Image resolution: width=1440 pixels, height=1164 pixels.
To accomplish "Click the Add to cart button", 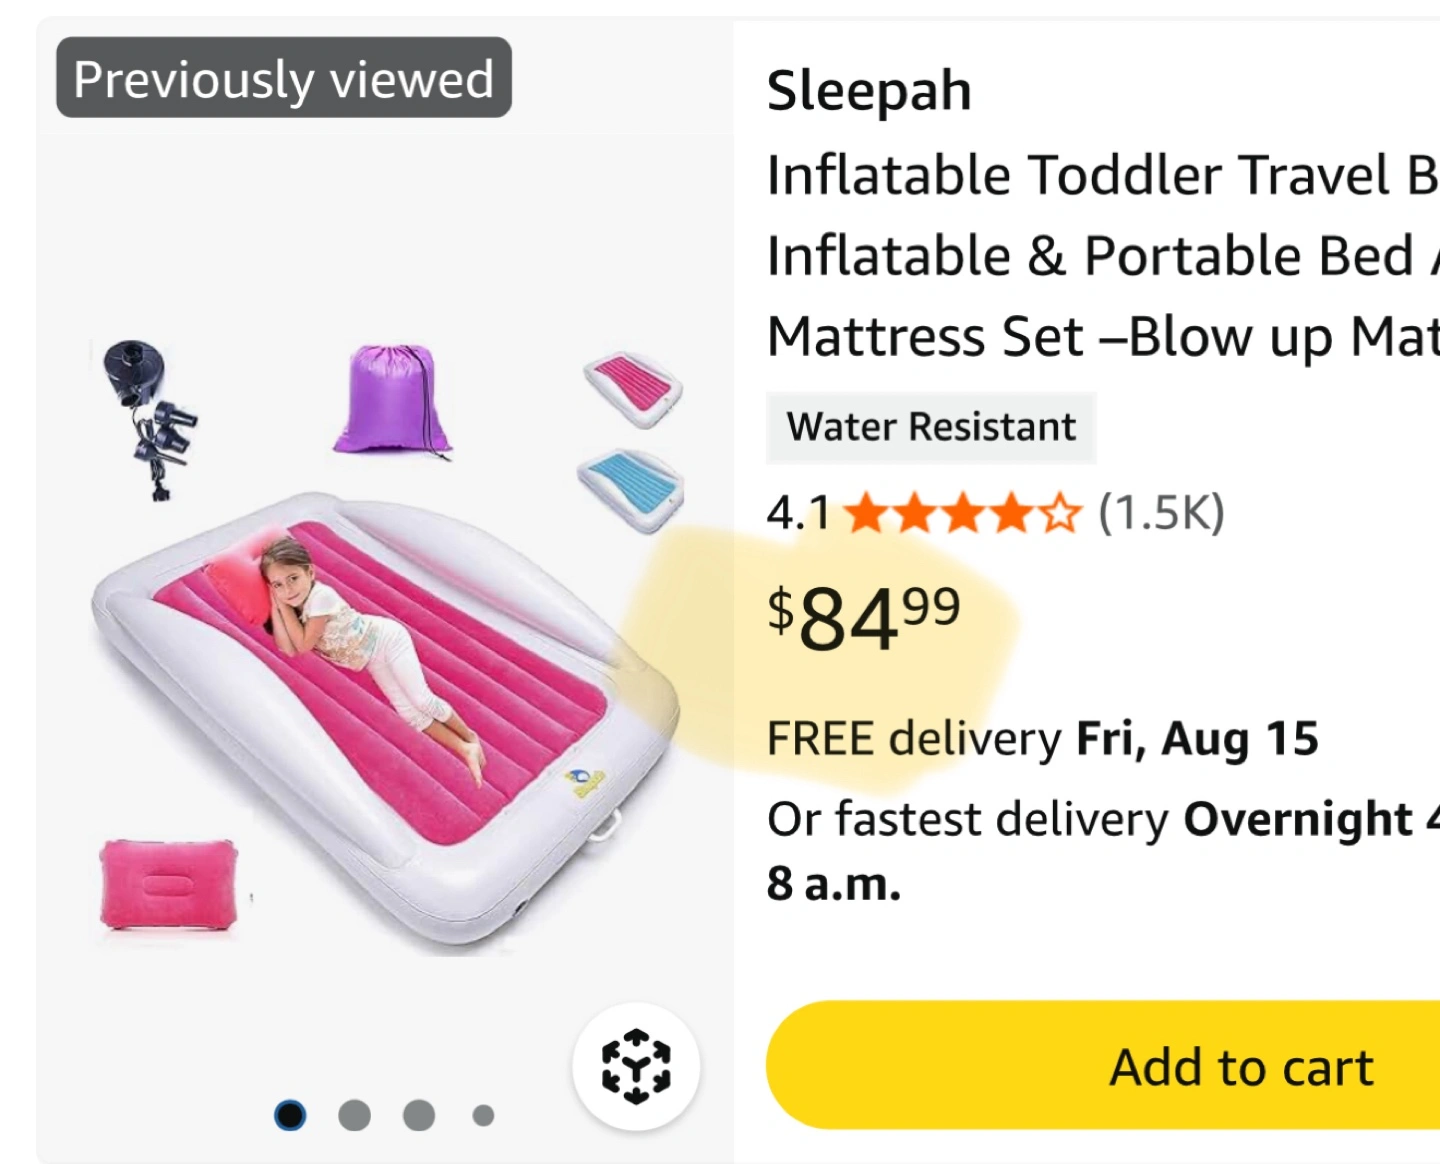I will [1103, 1066].
